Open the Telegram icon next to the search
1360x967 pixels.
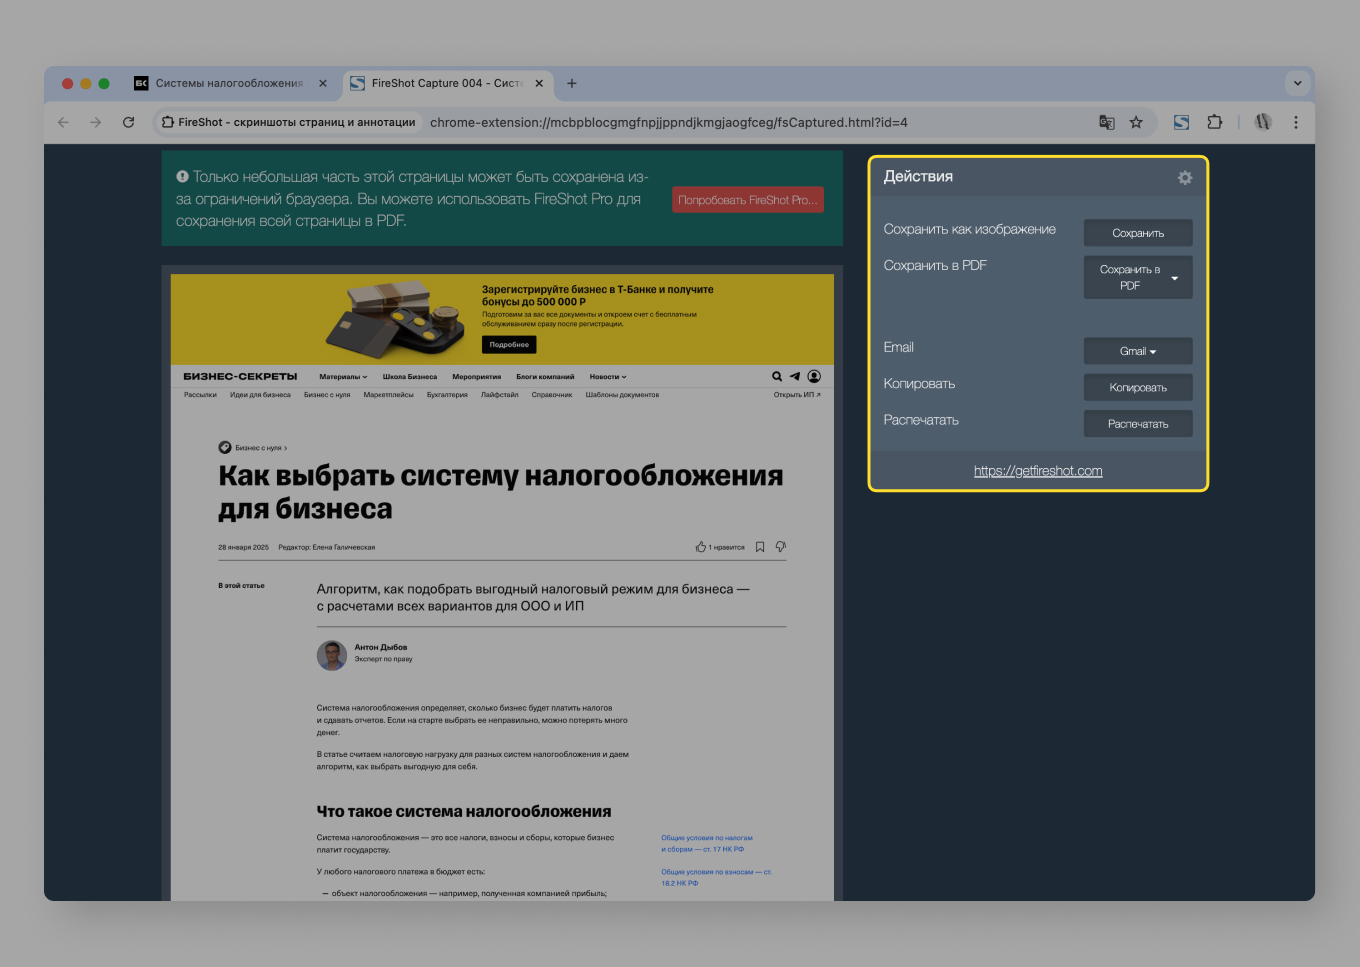click(795, 376)
